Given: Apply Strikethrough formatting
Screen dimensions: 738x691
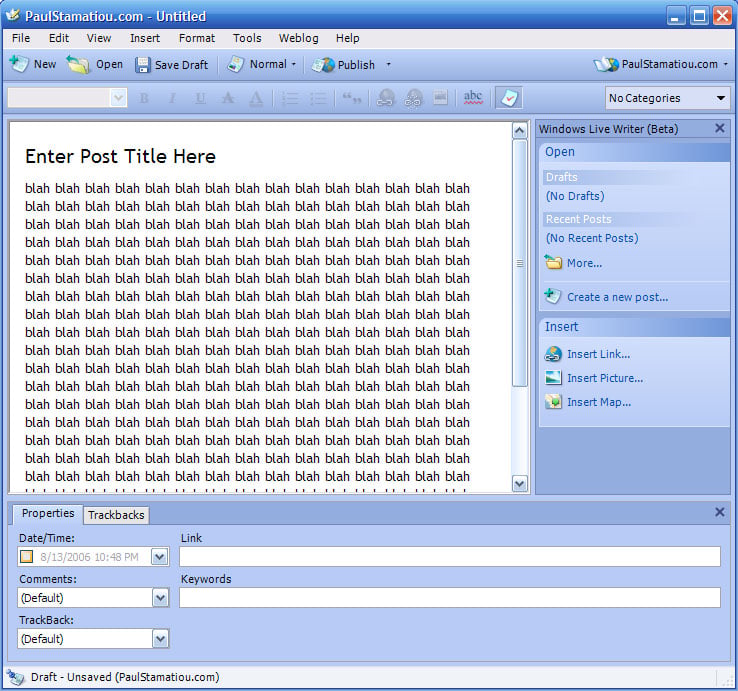Looking at the screenshot, I should point(228,98).
